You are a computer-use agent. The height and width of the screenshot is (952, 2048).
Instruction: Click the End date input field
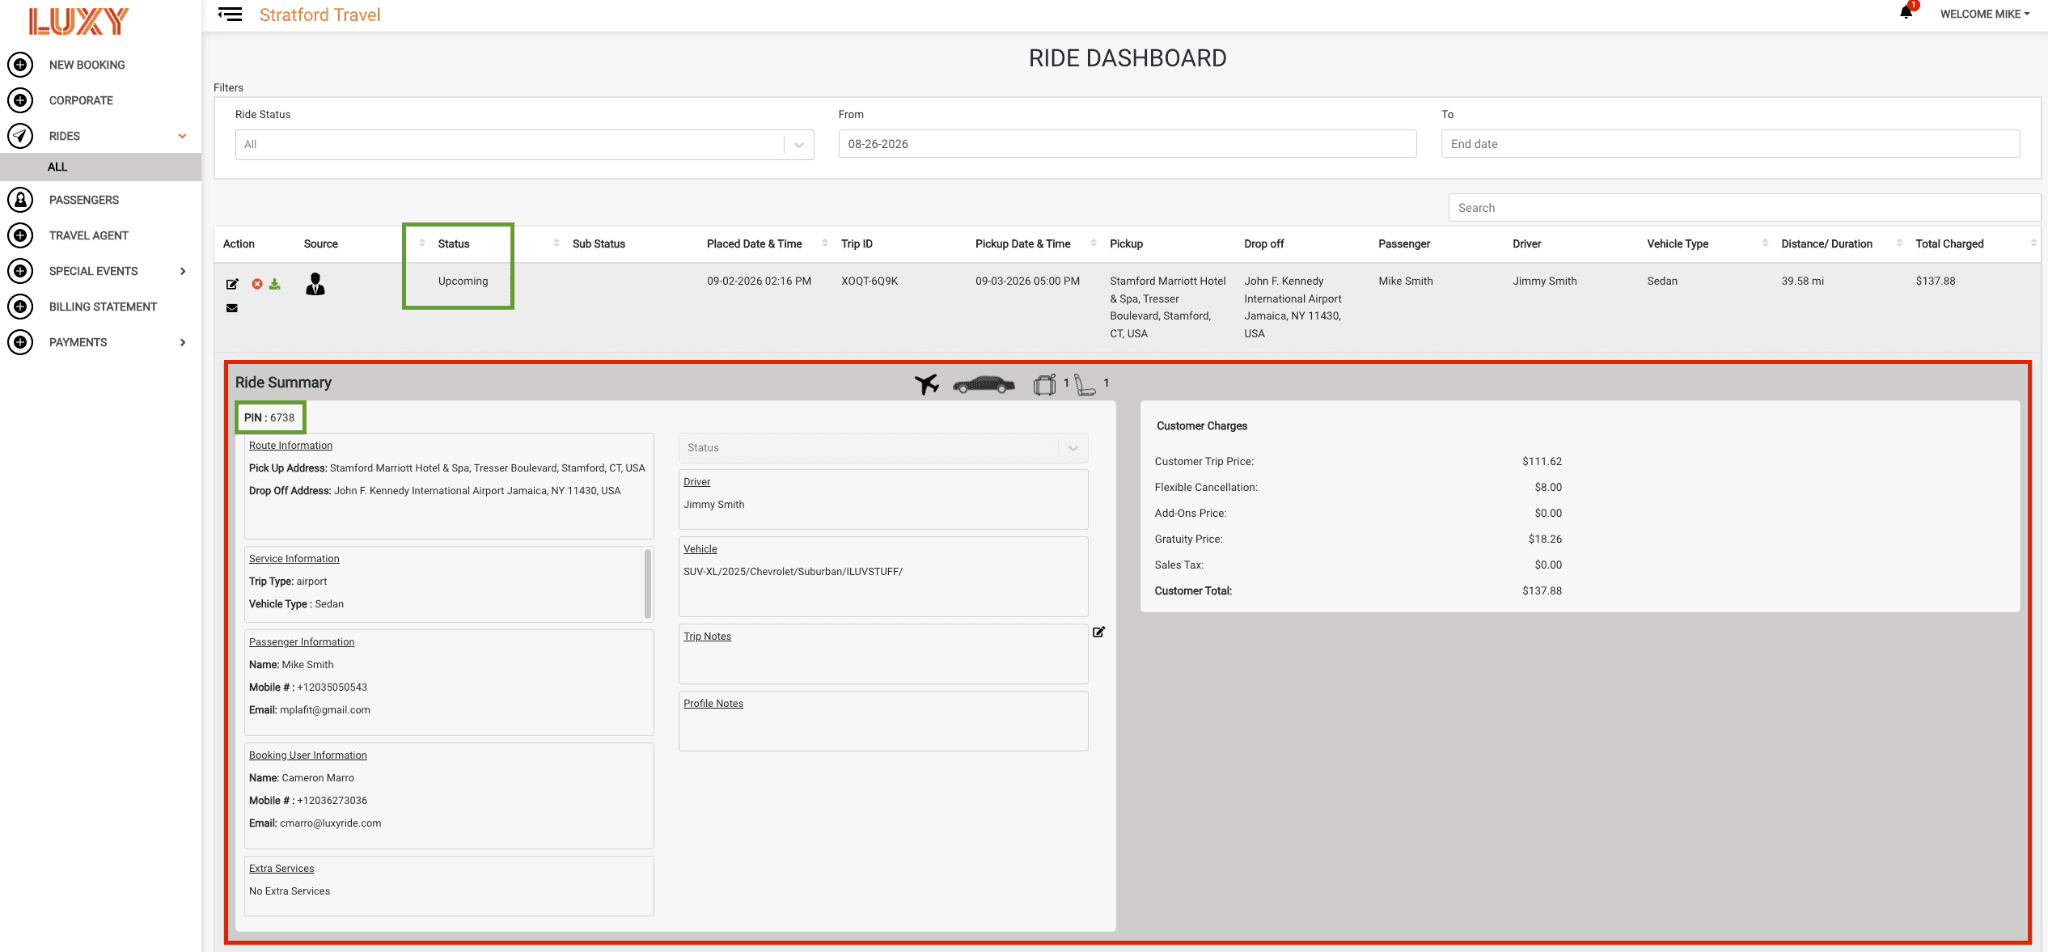(x=1730, y=144)
